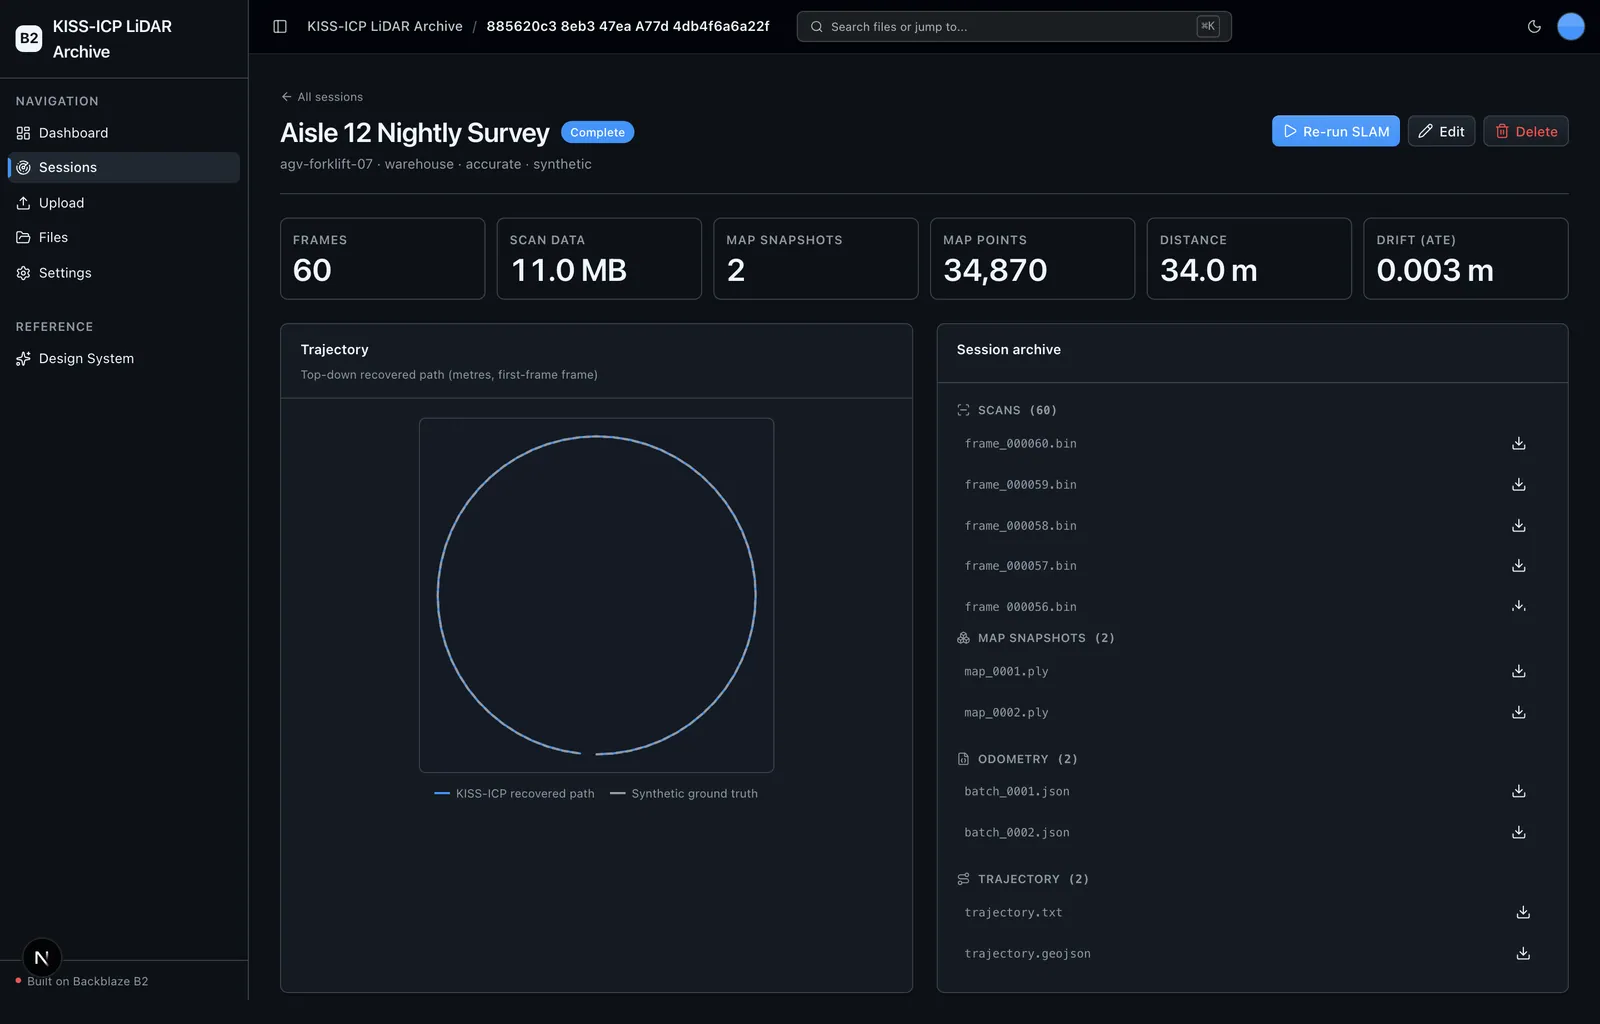Click TRAJECTORY (2) section header
1600x1024 pixels.
1023,879
